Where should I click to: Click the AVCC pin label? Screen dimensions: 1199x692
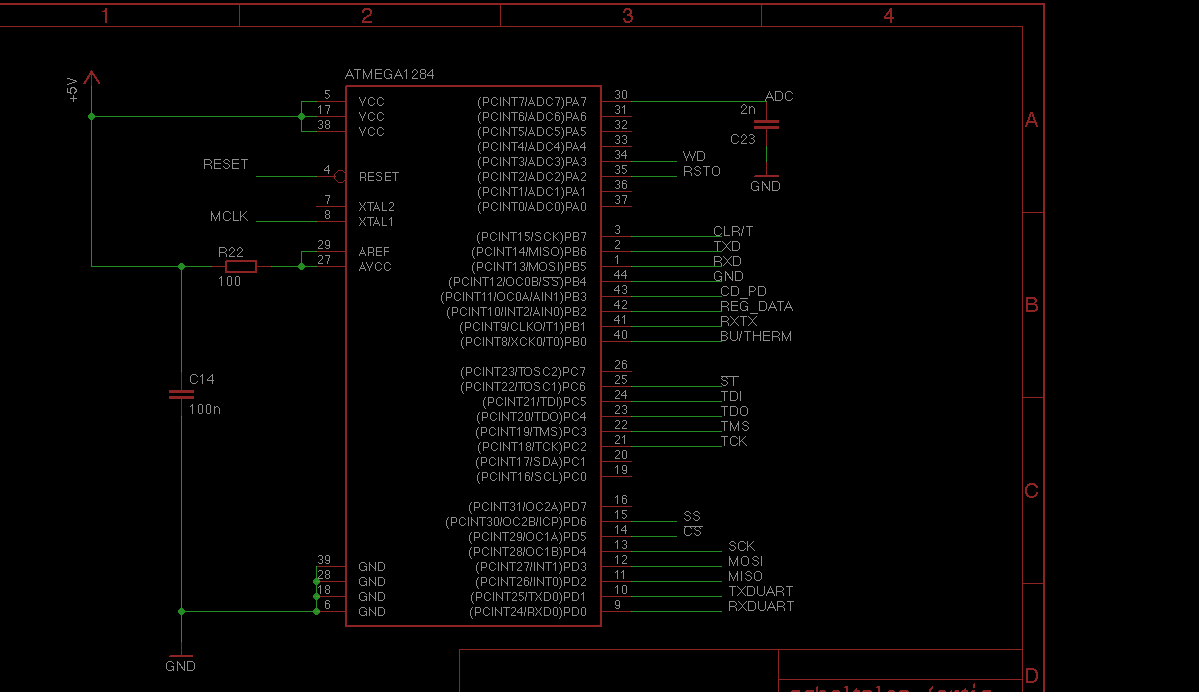point(375,267)
